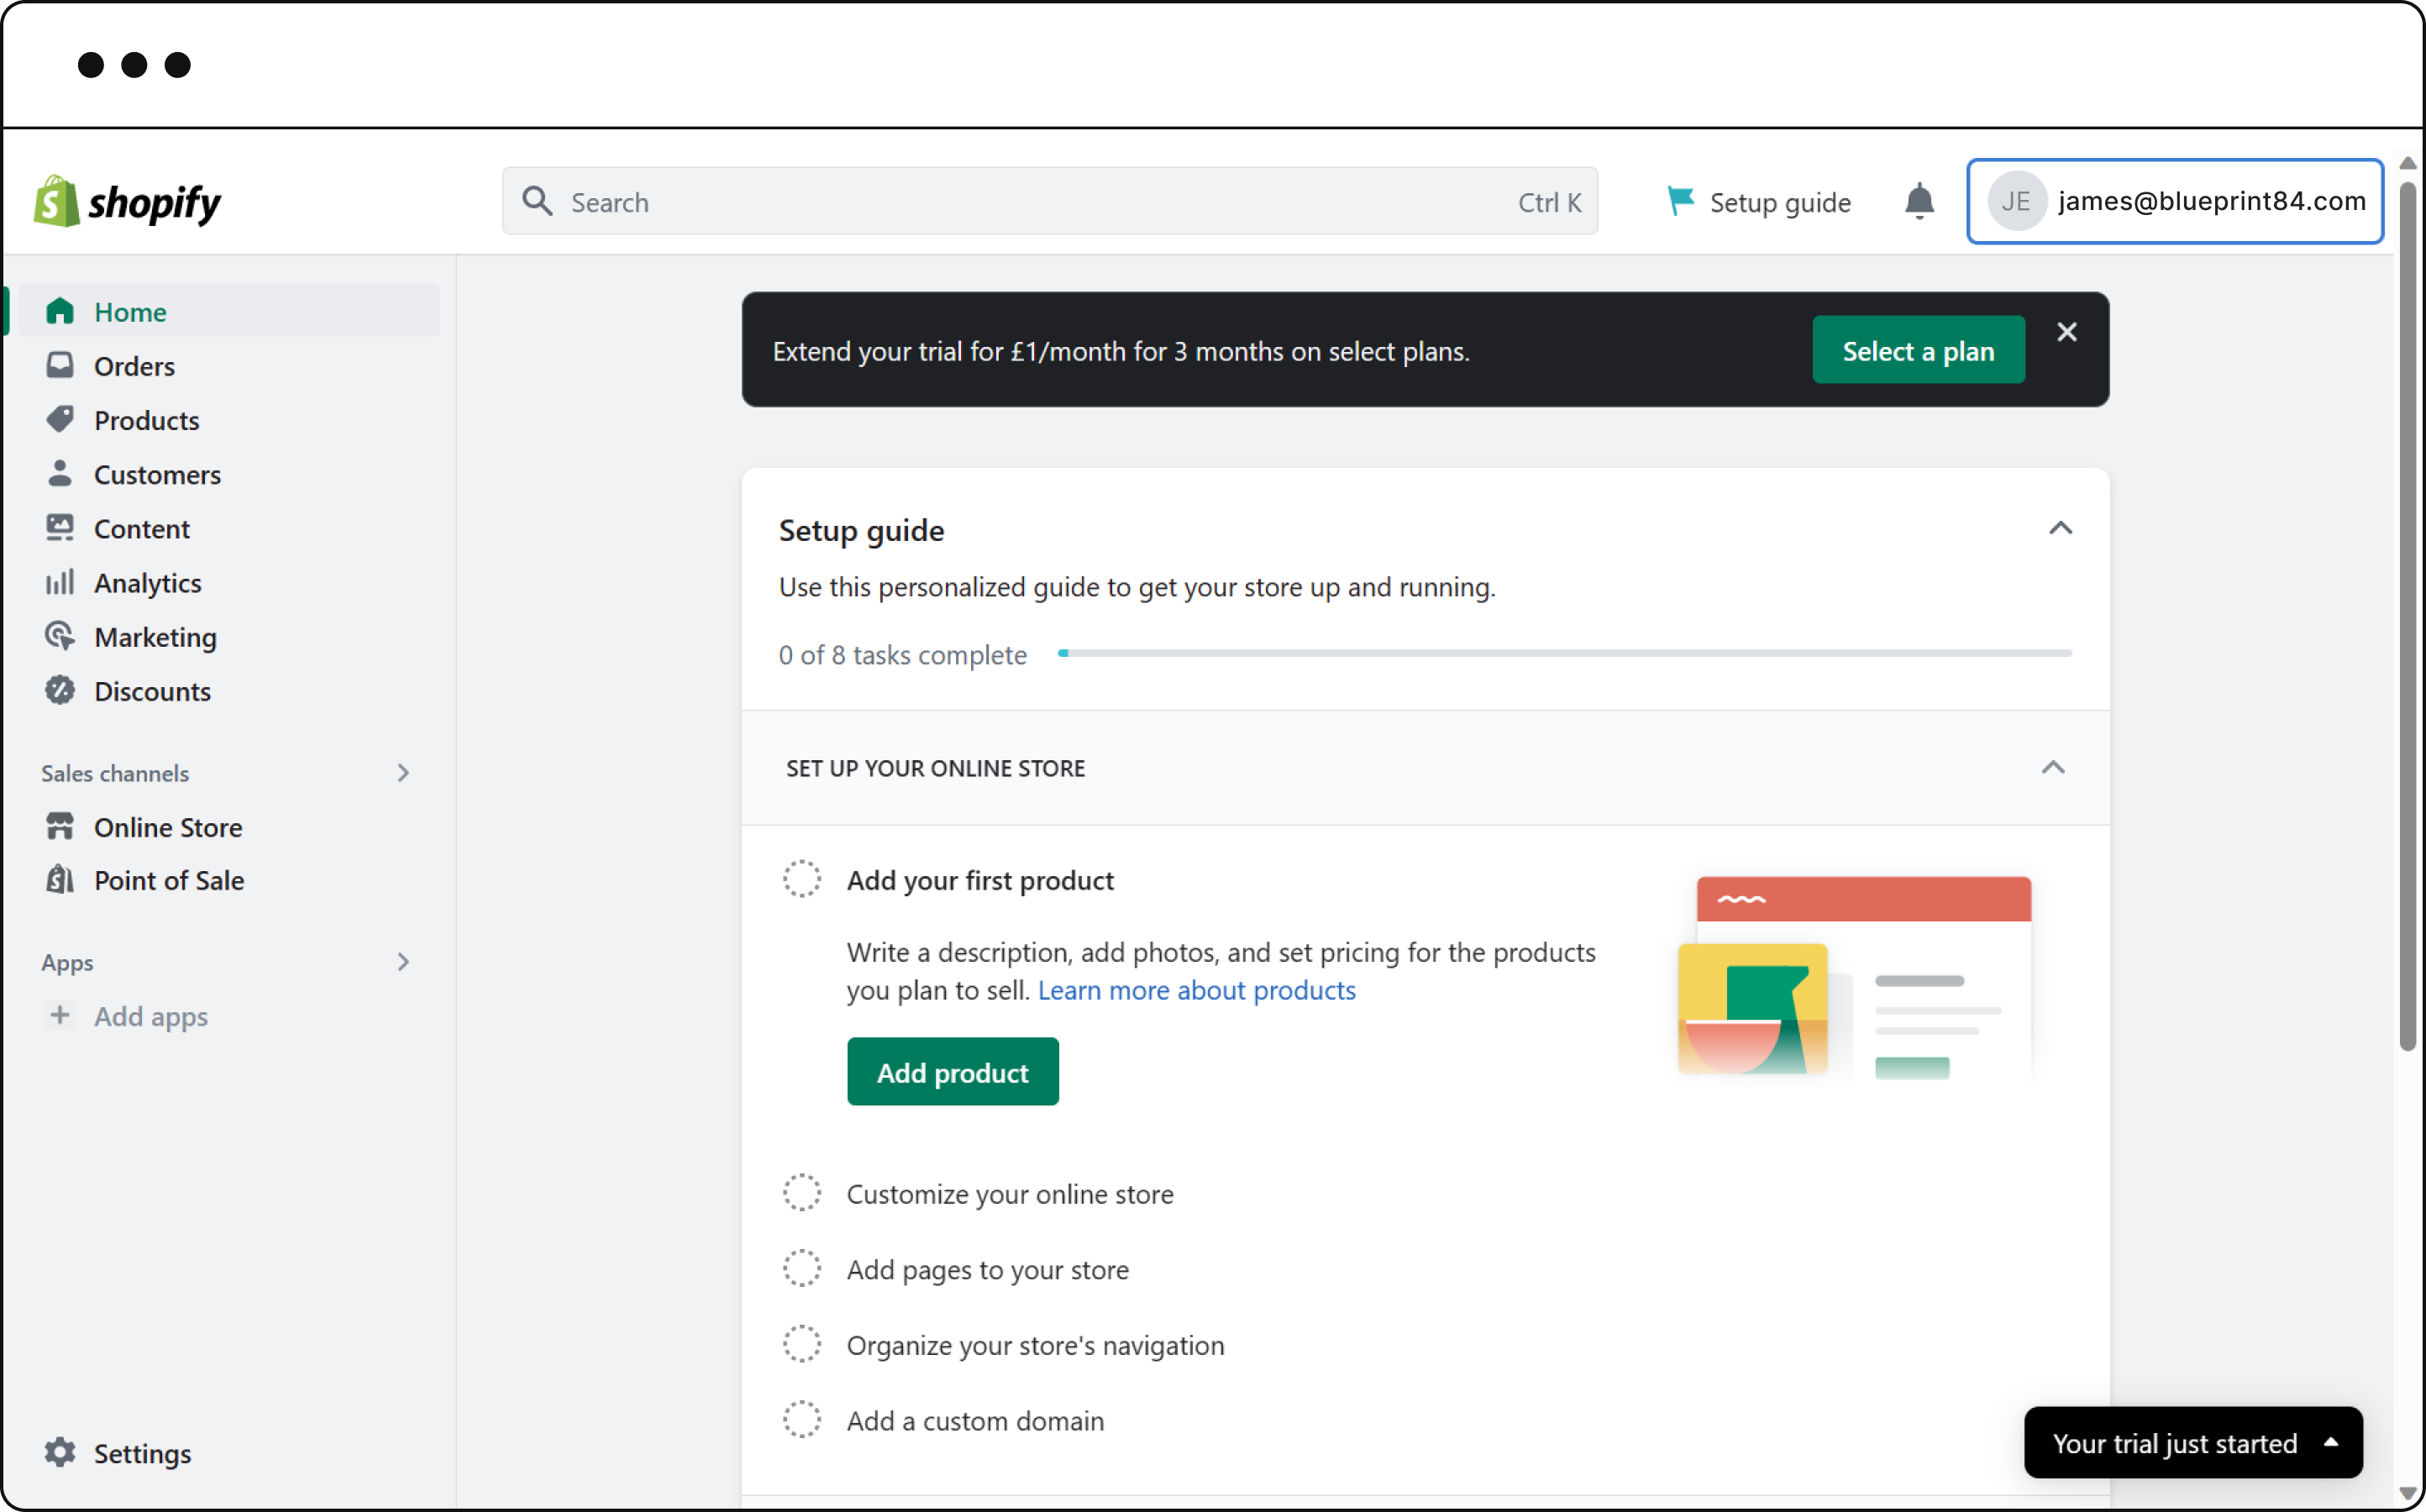
Task: Click the Content media icon
Action: 60,527
